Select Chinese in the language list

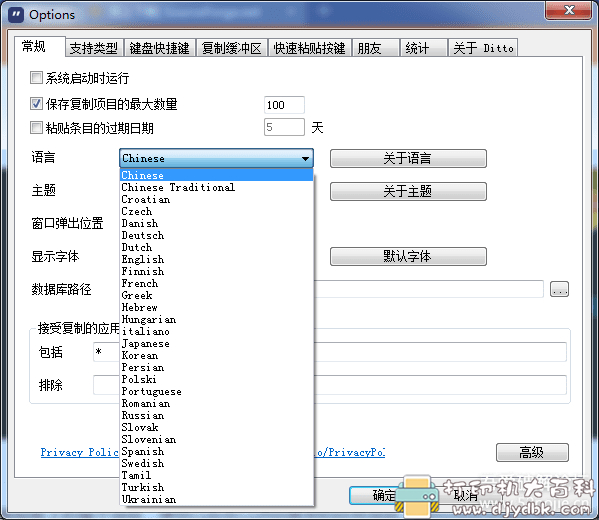217,175
